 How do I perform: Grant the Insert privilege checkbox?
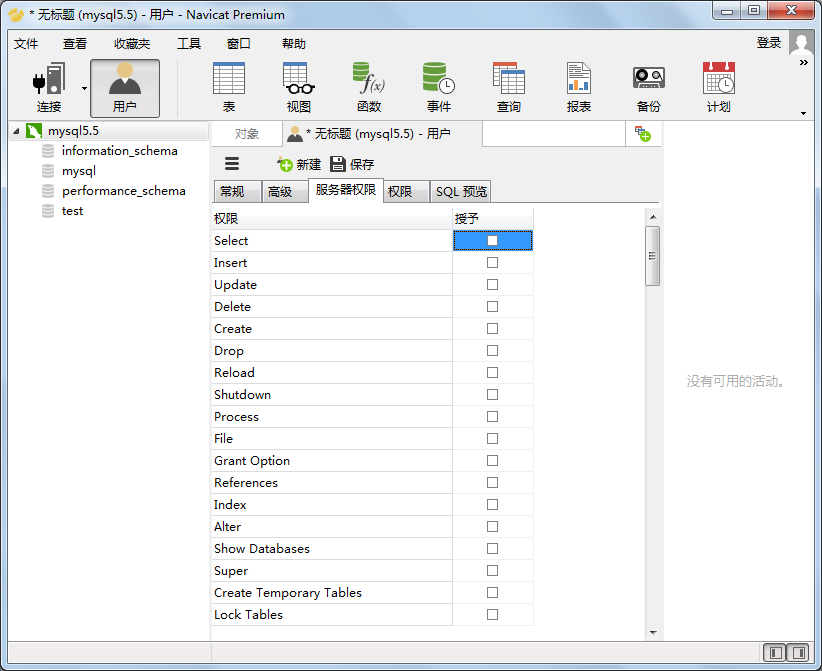492,263
